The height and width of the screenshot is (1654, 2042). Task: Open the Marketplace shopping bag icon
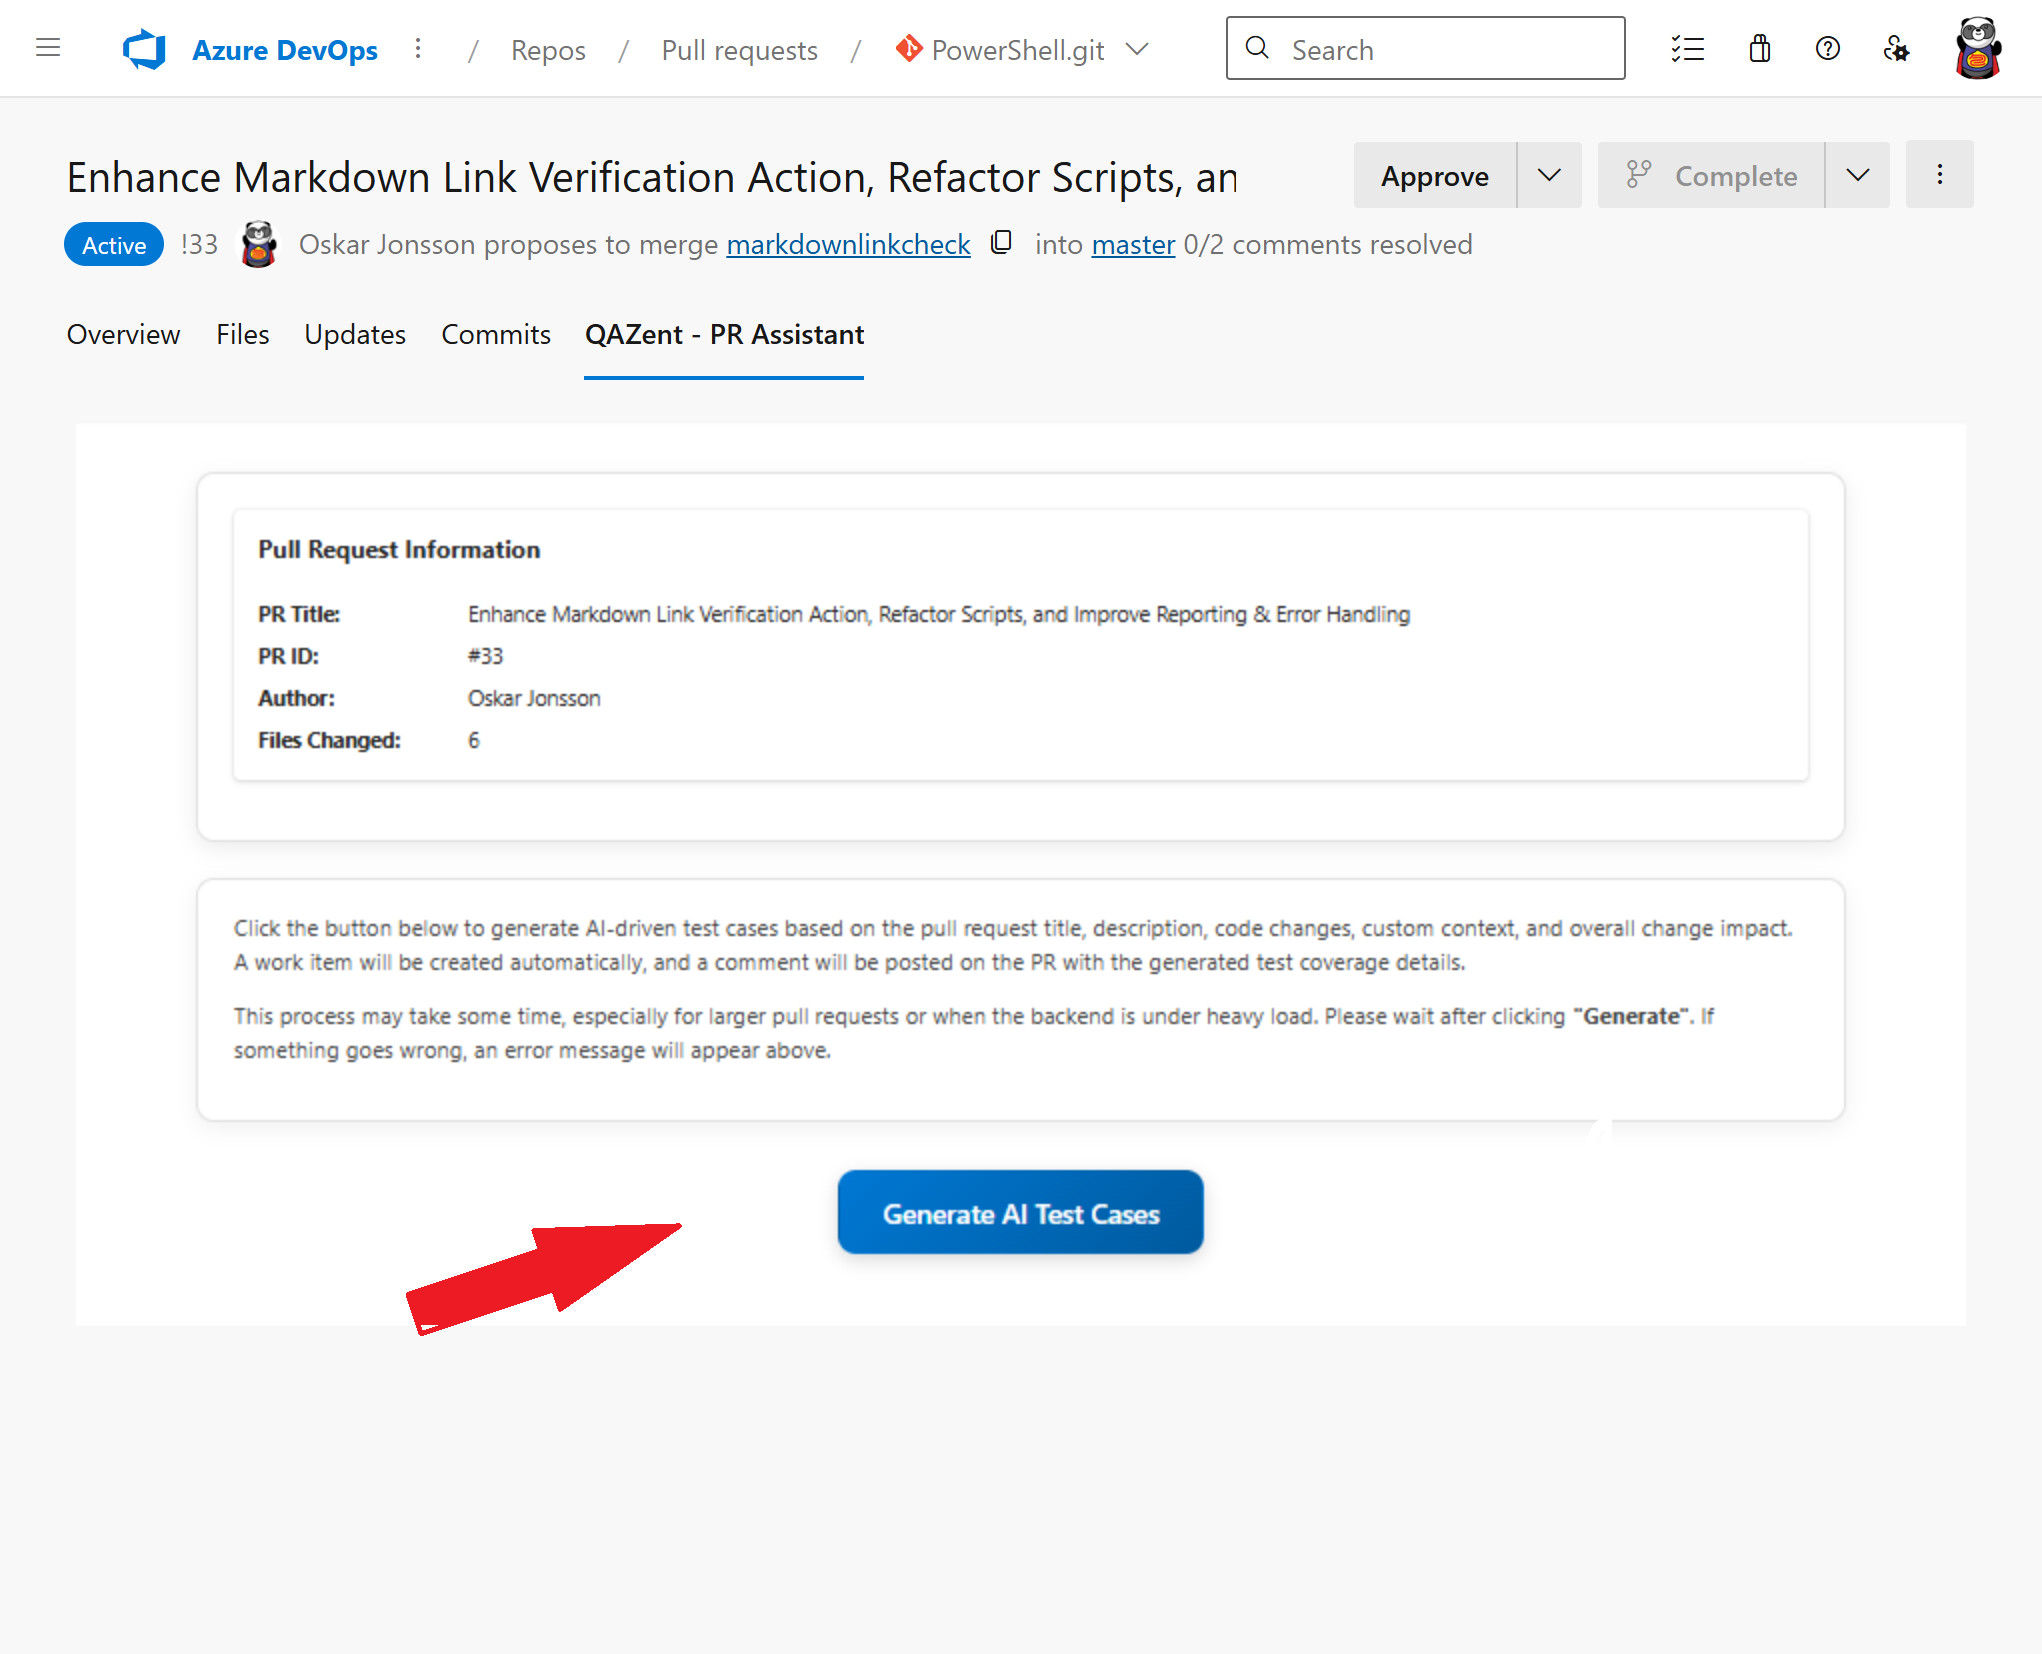coord(1760,48)
